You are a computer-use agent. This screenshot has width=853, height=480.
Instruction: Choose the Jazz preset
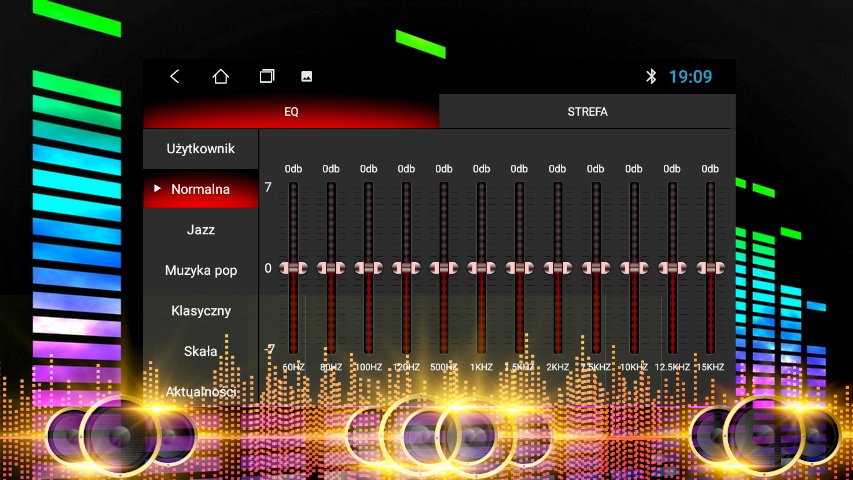(x=200, y=230)
